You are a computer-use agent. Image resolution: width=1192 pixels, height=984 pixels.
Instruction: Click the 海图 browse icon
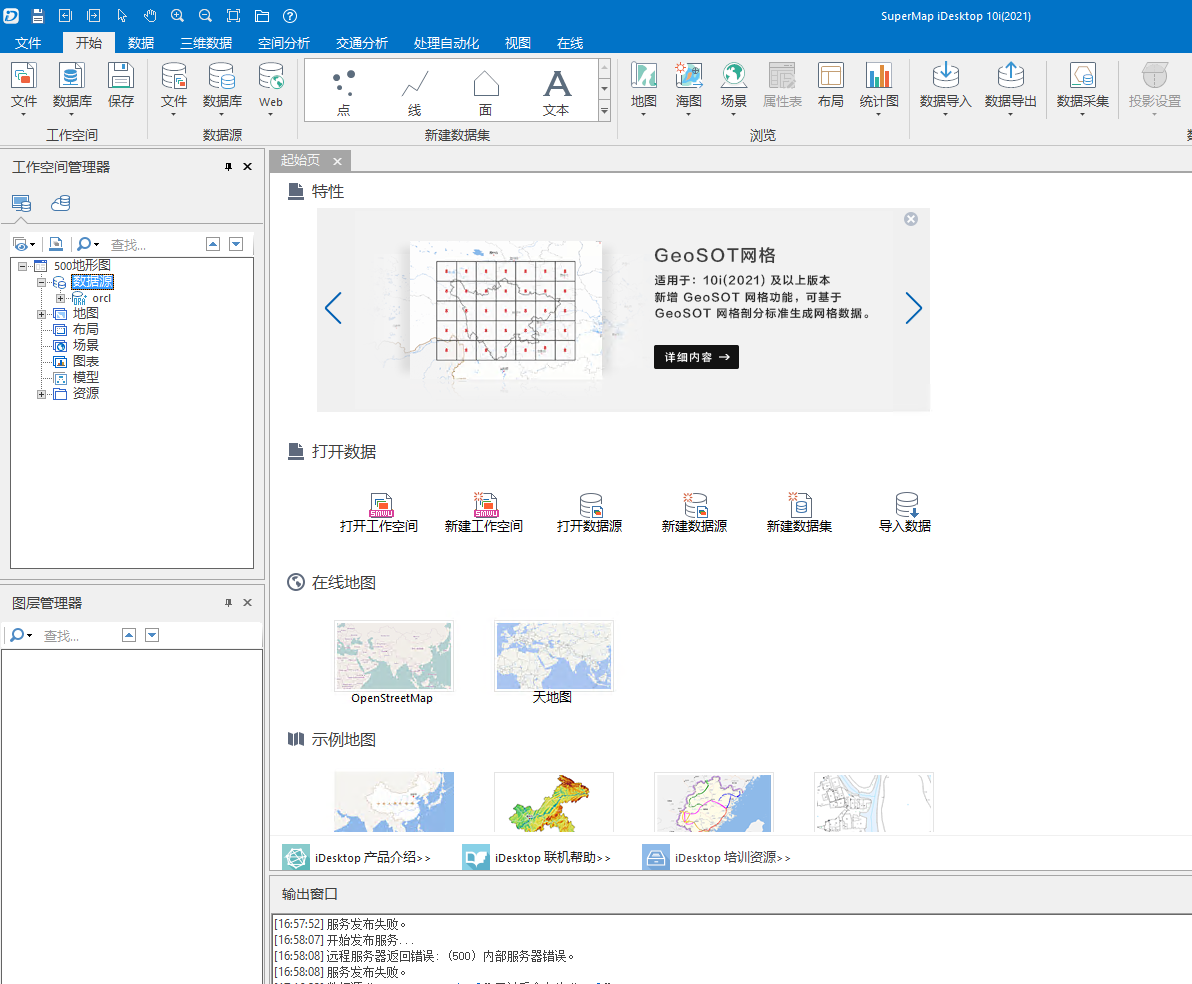(689, 88)
